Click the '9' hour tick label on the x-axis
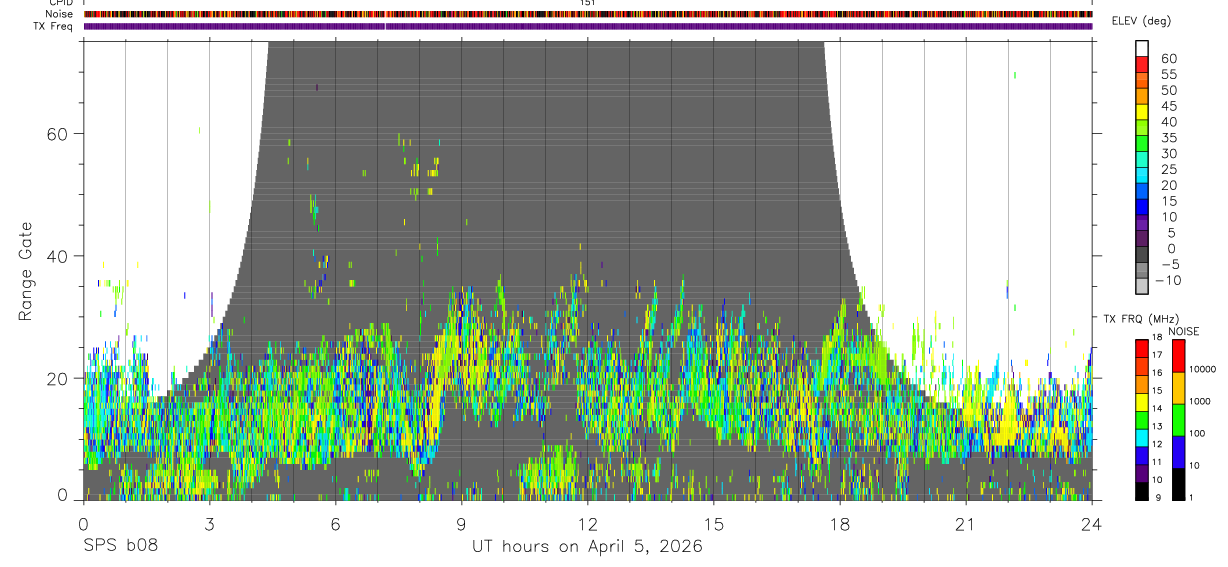Viewport: 1228px width, 567px height. pos(461,523)
